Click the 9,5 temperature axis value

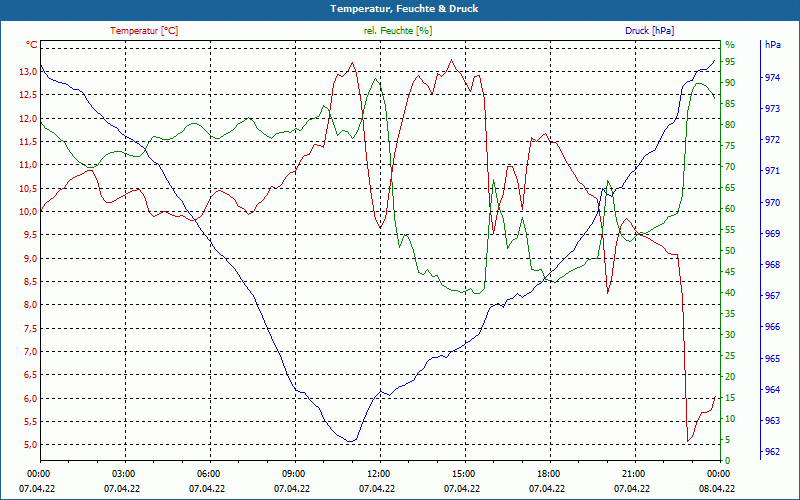(x=30, y=235)
